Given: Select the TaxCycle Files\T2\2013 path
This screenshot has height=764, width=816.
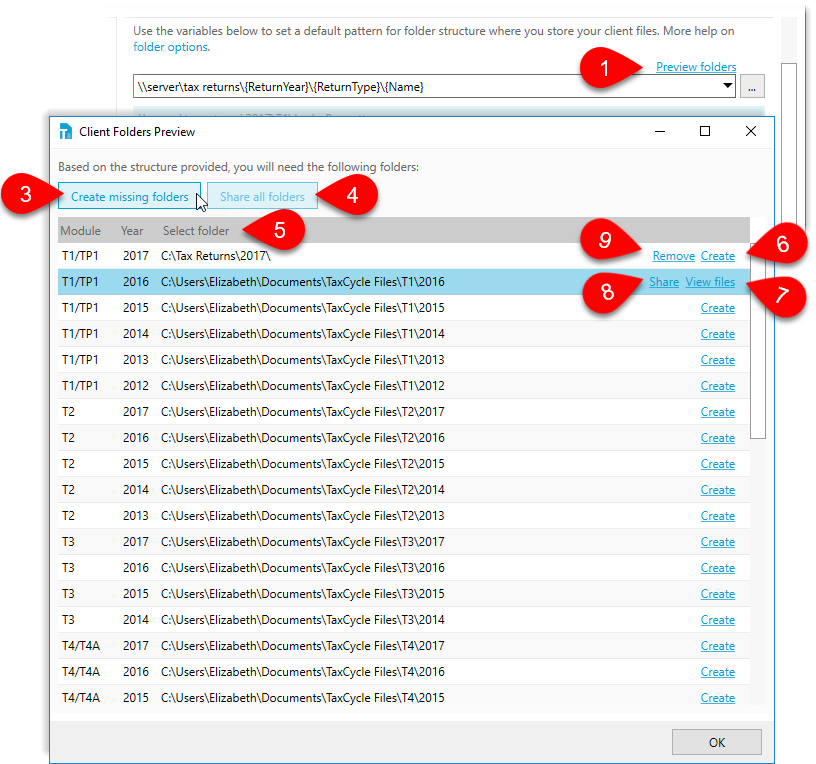Looking at the screenshot, I should coord(303,516).
